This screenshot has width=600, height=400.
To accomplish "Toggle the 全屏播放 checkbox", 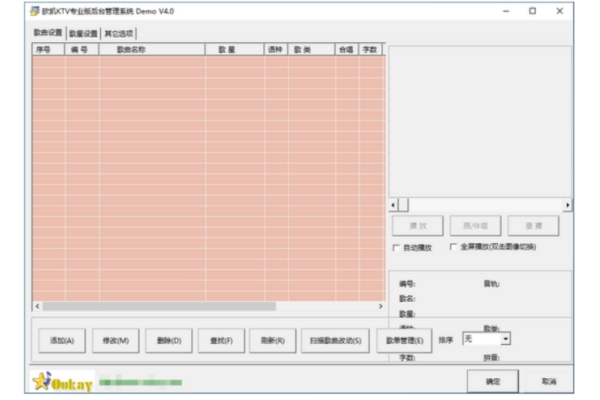I will (453, 246).
